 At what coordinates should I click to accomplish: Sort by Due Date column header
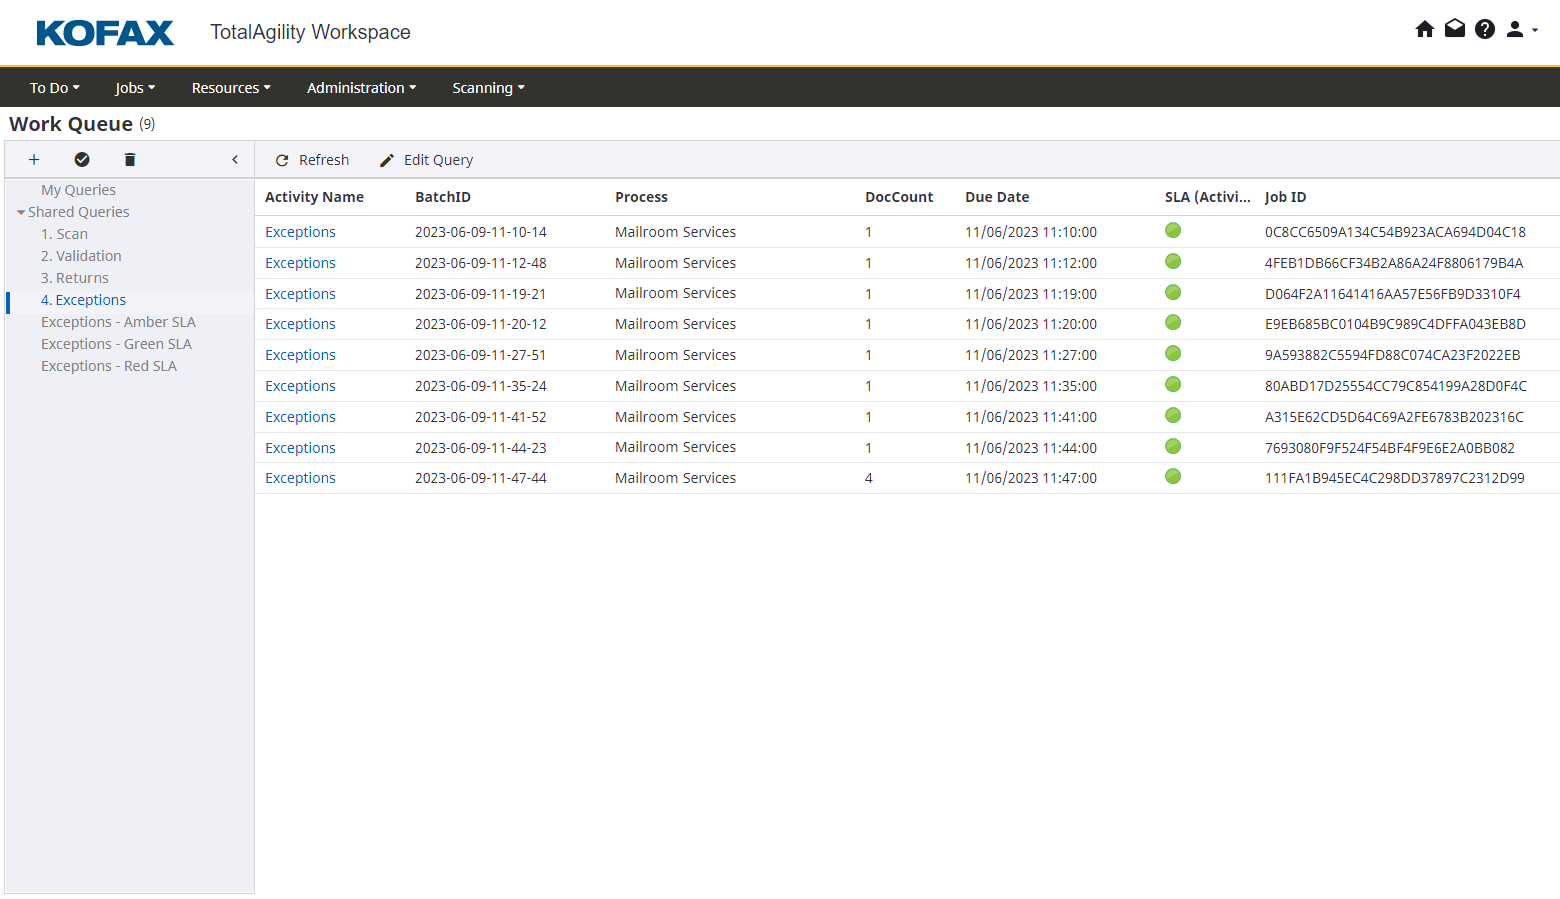click(997, 197)
